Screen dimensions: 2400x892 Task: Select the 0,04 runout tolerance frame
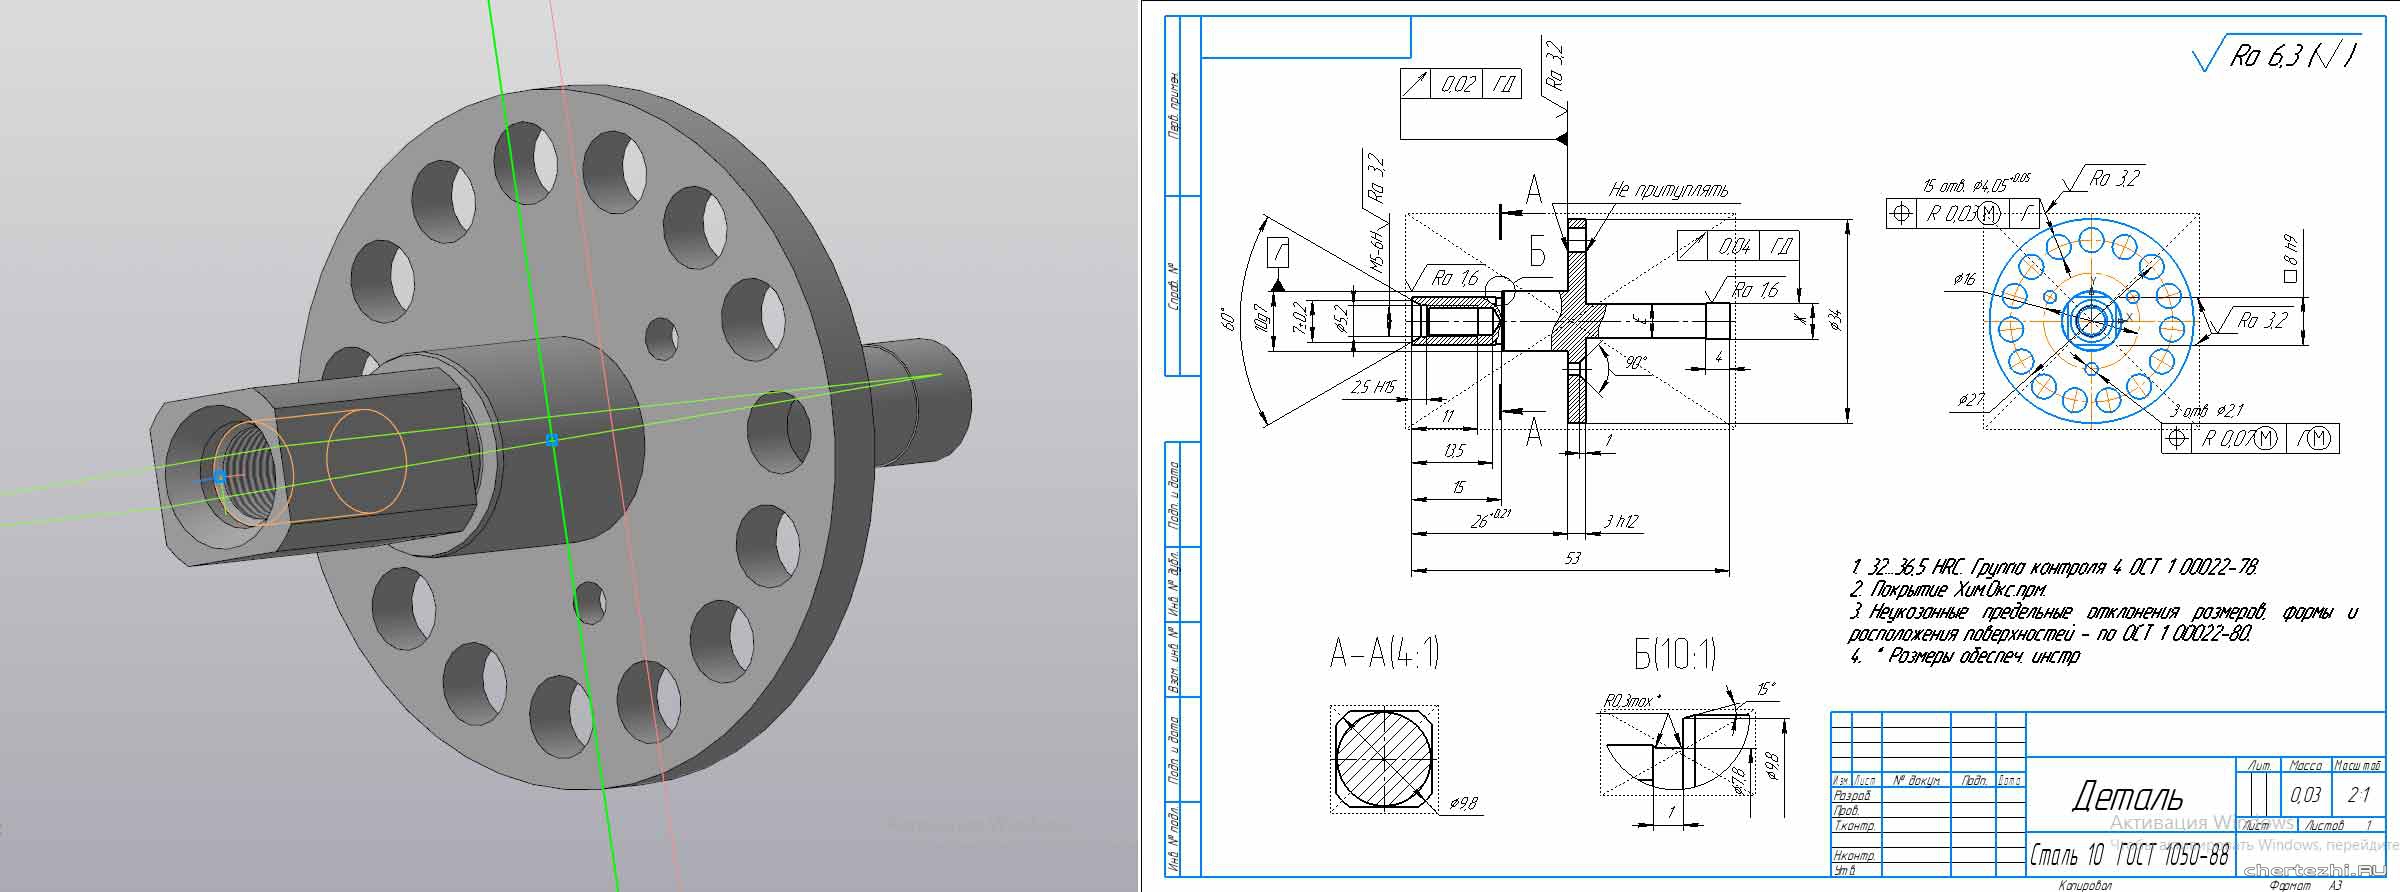coord(1737,246)
